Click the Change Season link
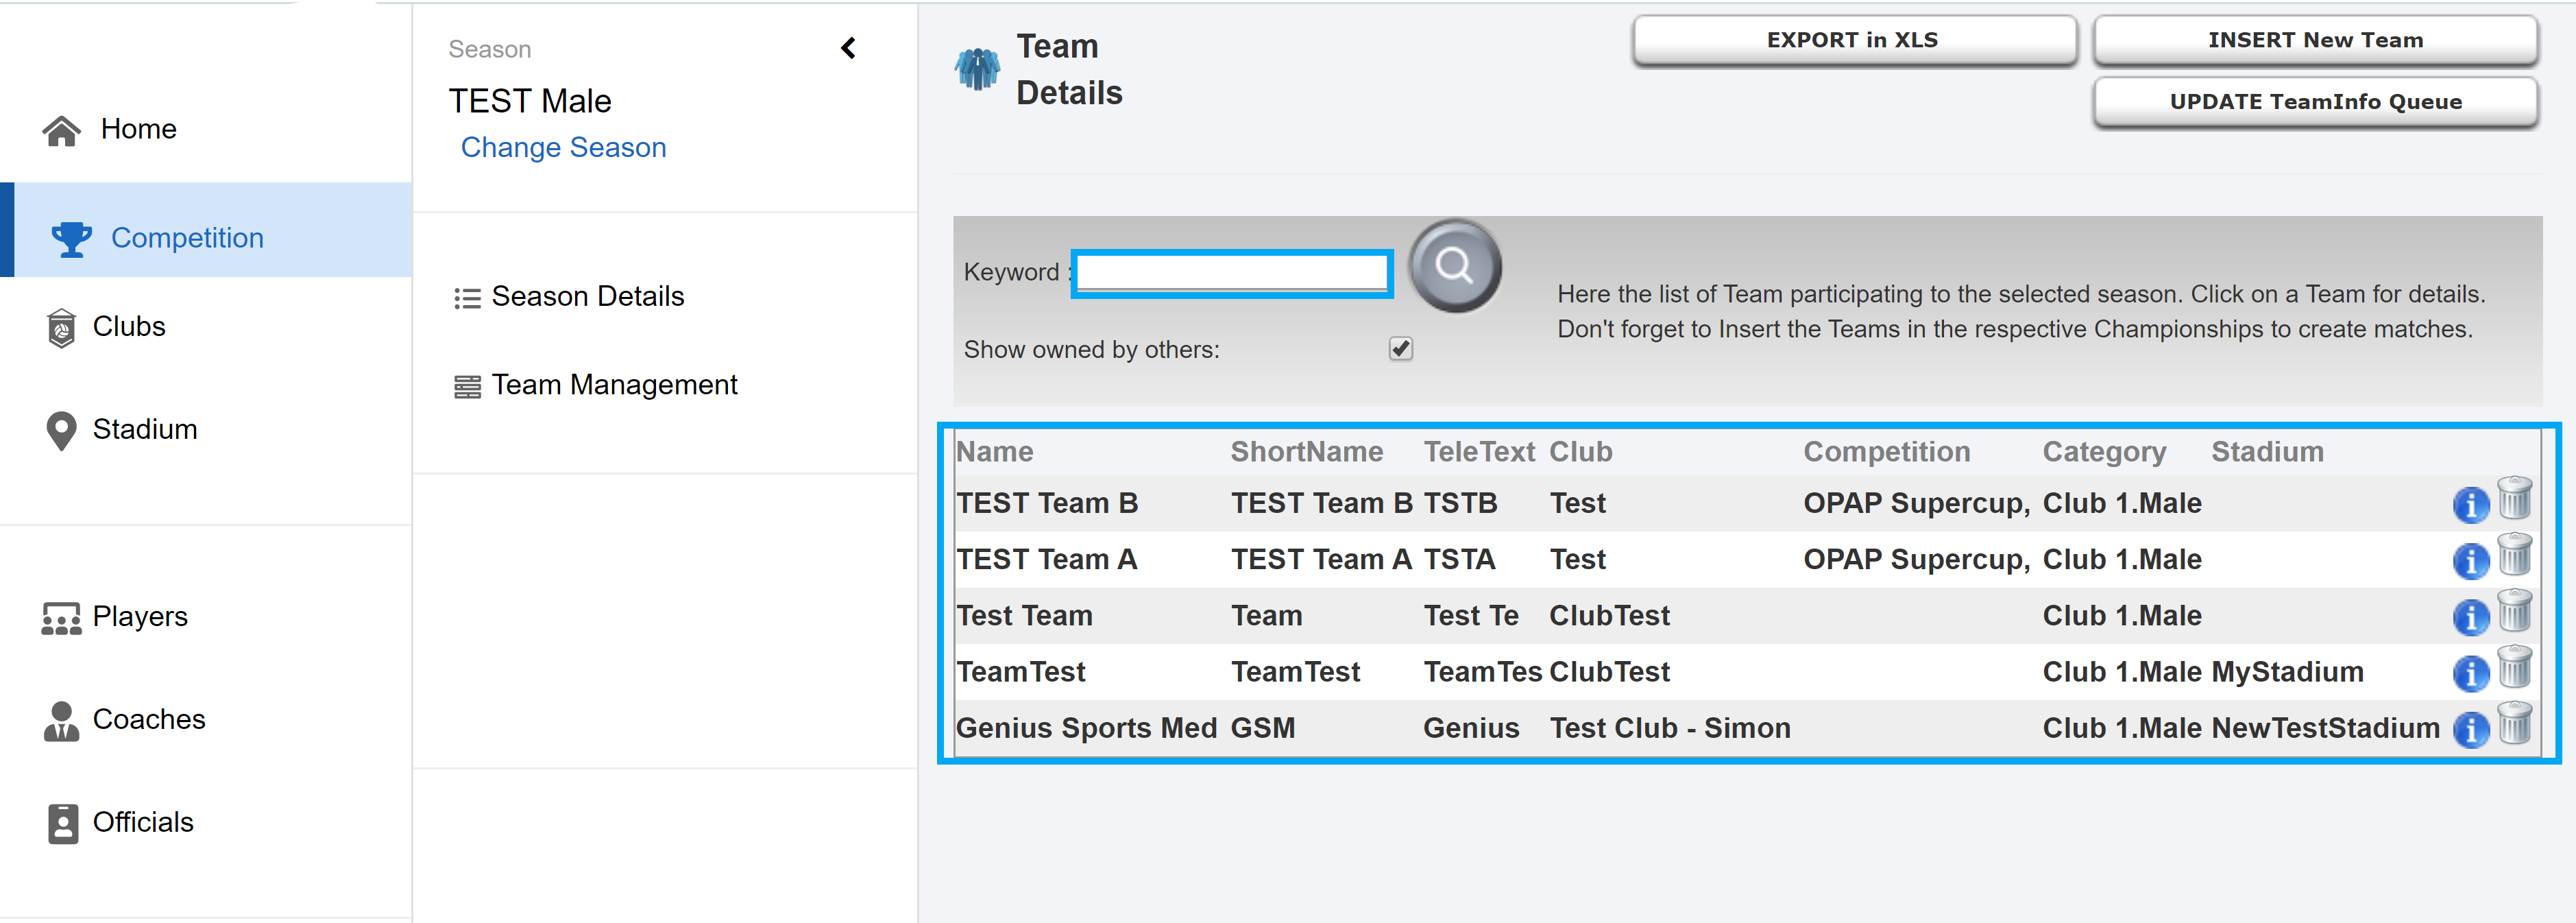Screen dimensions: 2576x923 (563, 147)
